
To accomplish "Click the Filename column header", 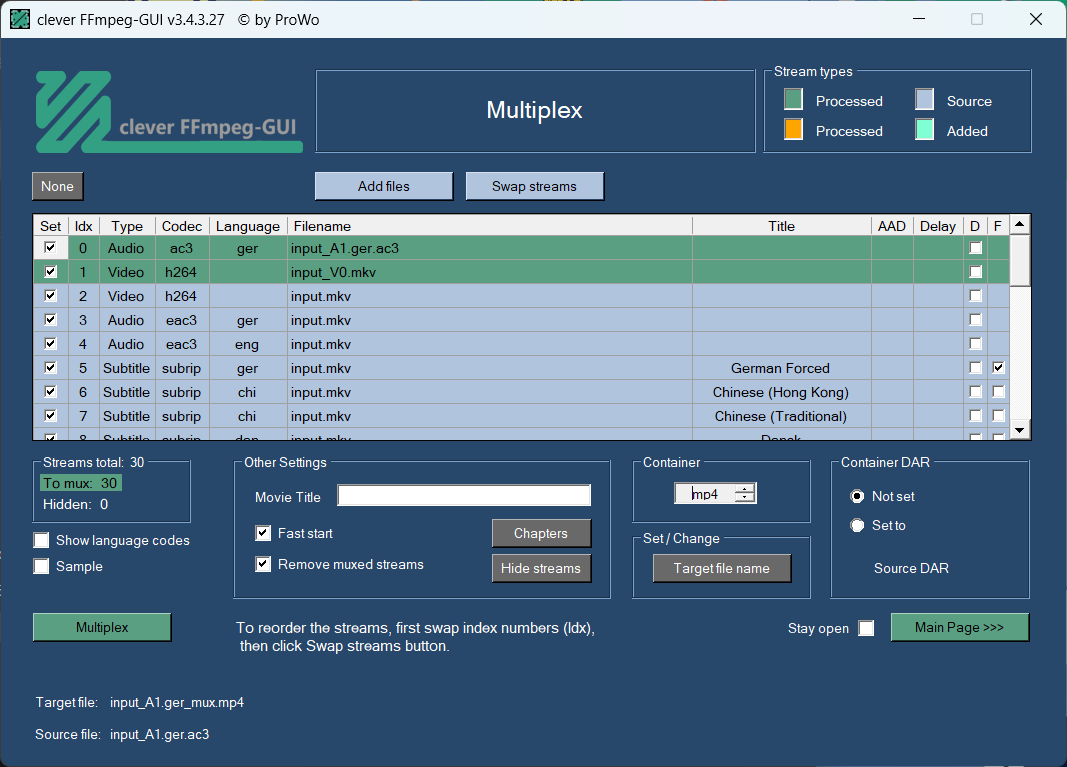I will pos(490,226).
